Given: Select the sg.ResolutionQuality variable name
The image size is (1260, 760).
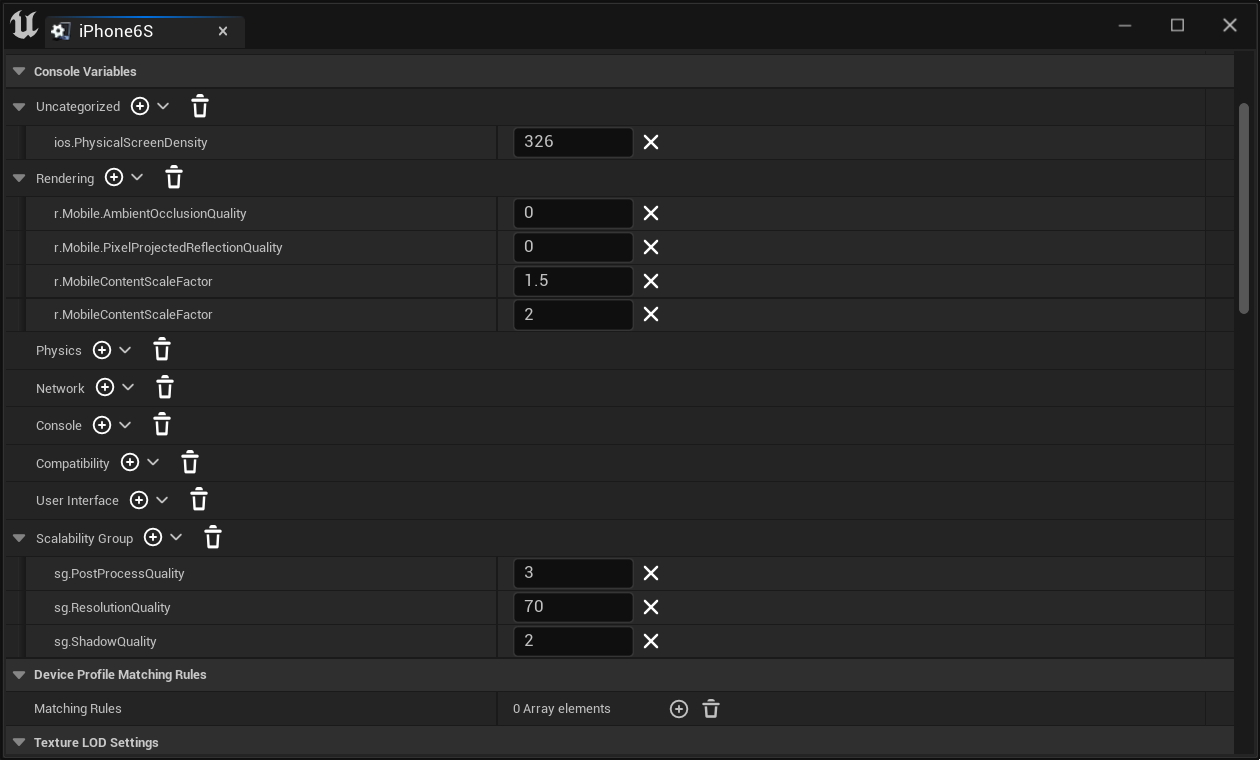Looking at the screenshot, I should click(x=112, y=608).
